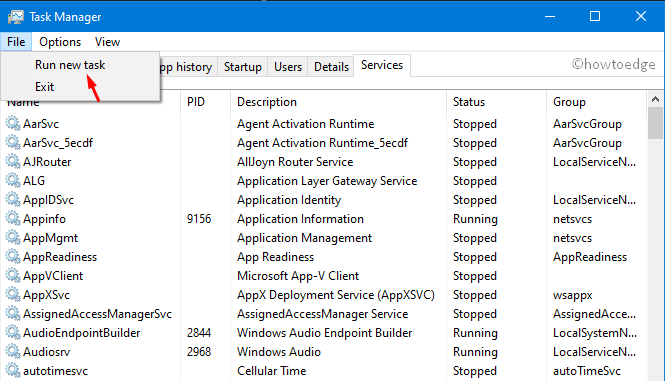
Task: Click the LocalSystemN... group cell
Action: (595, 333)
